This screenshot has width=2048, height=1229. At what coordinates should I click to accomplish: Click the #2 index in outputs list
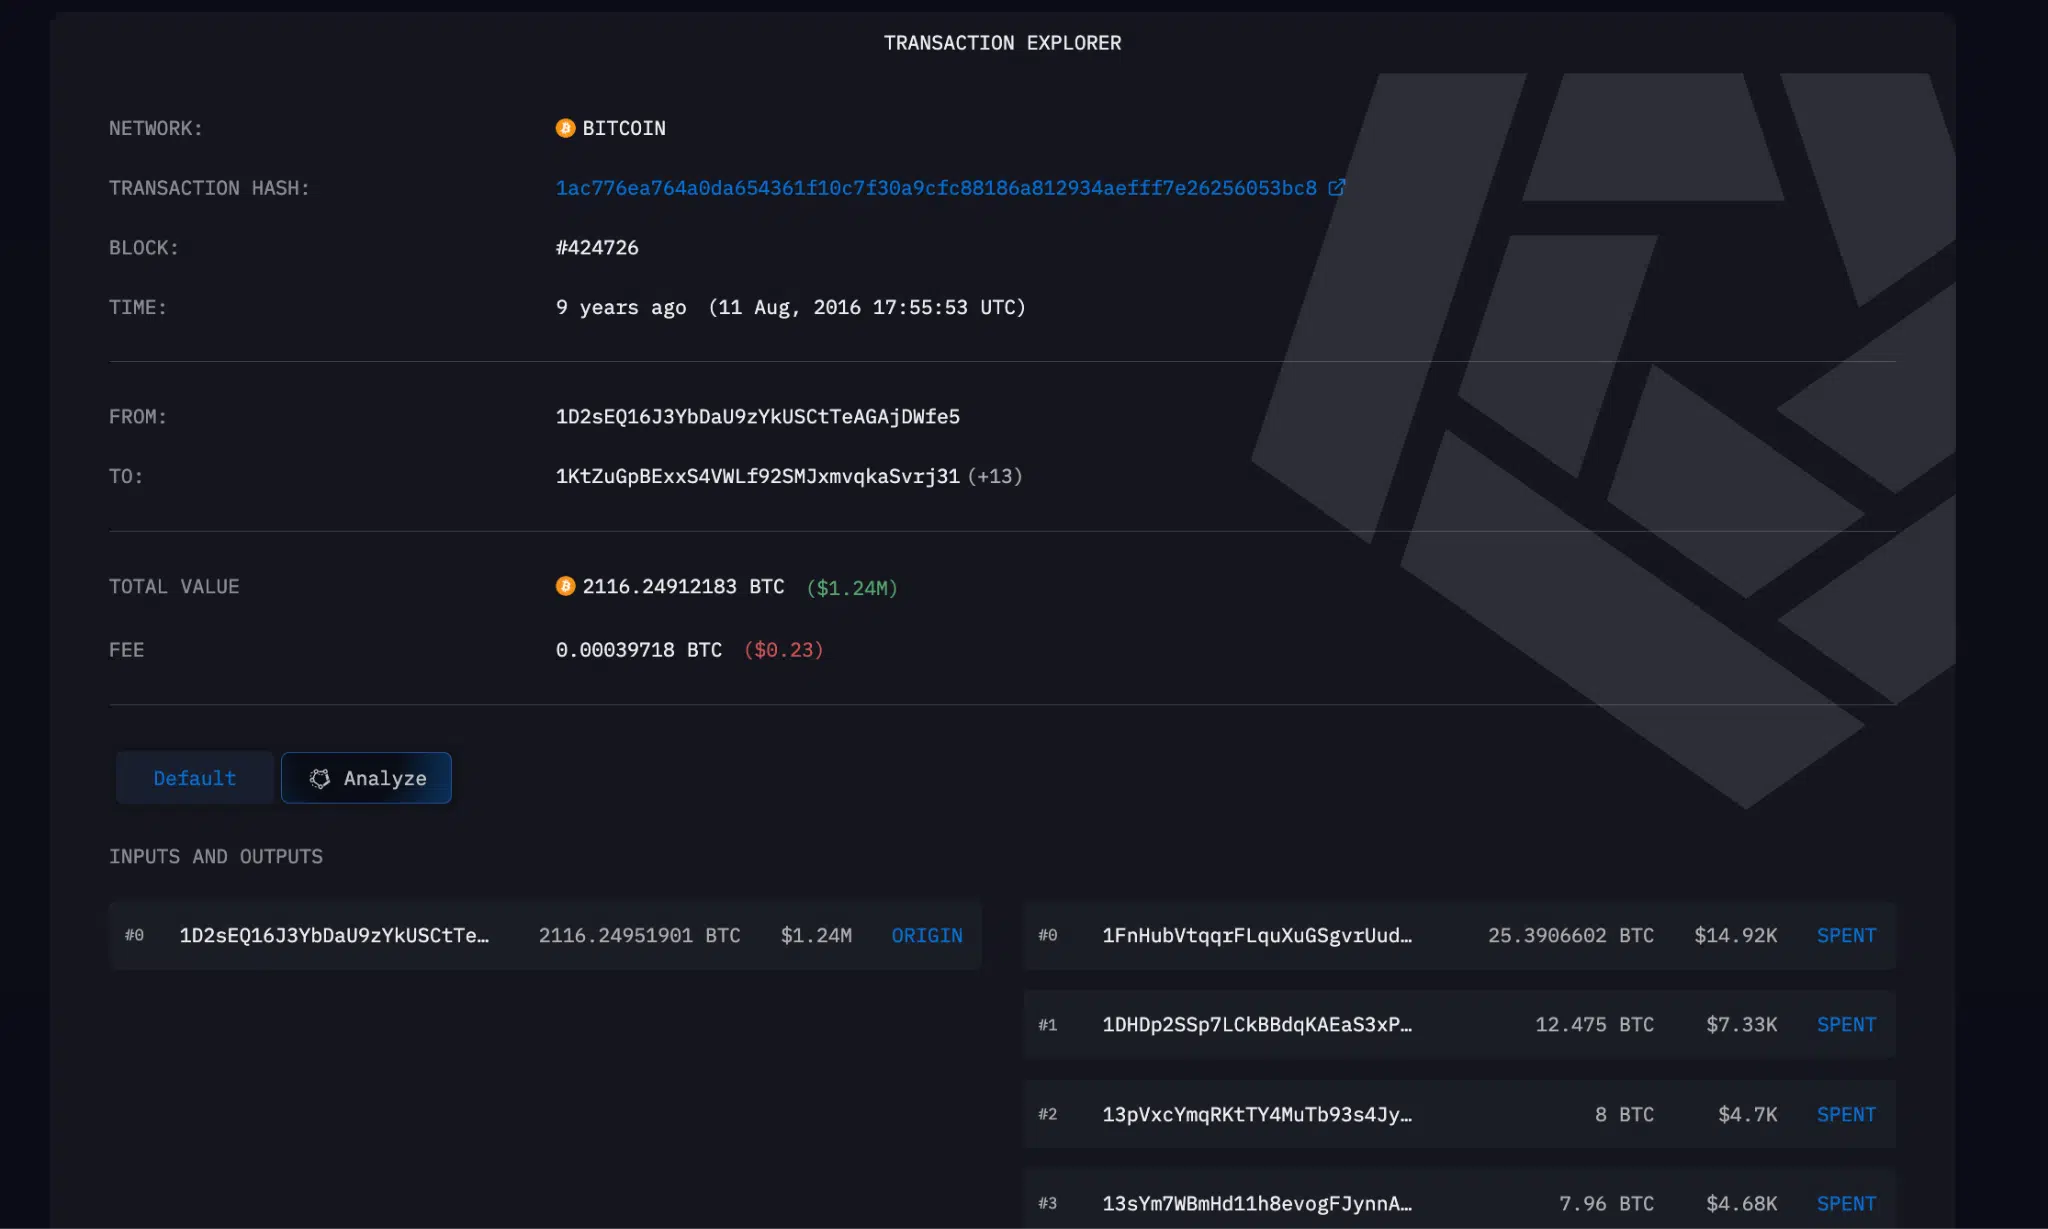point(1047,1114)
